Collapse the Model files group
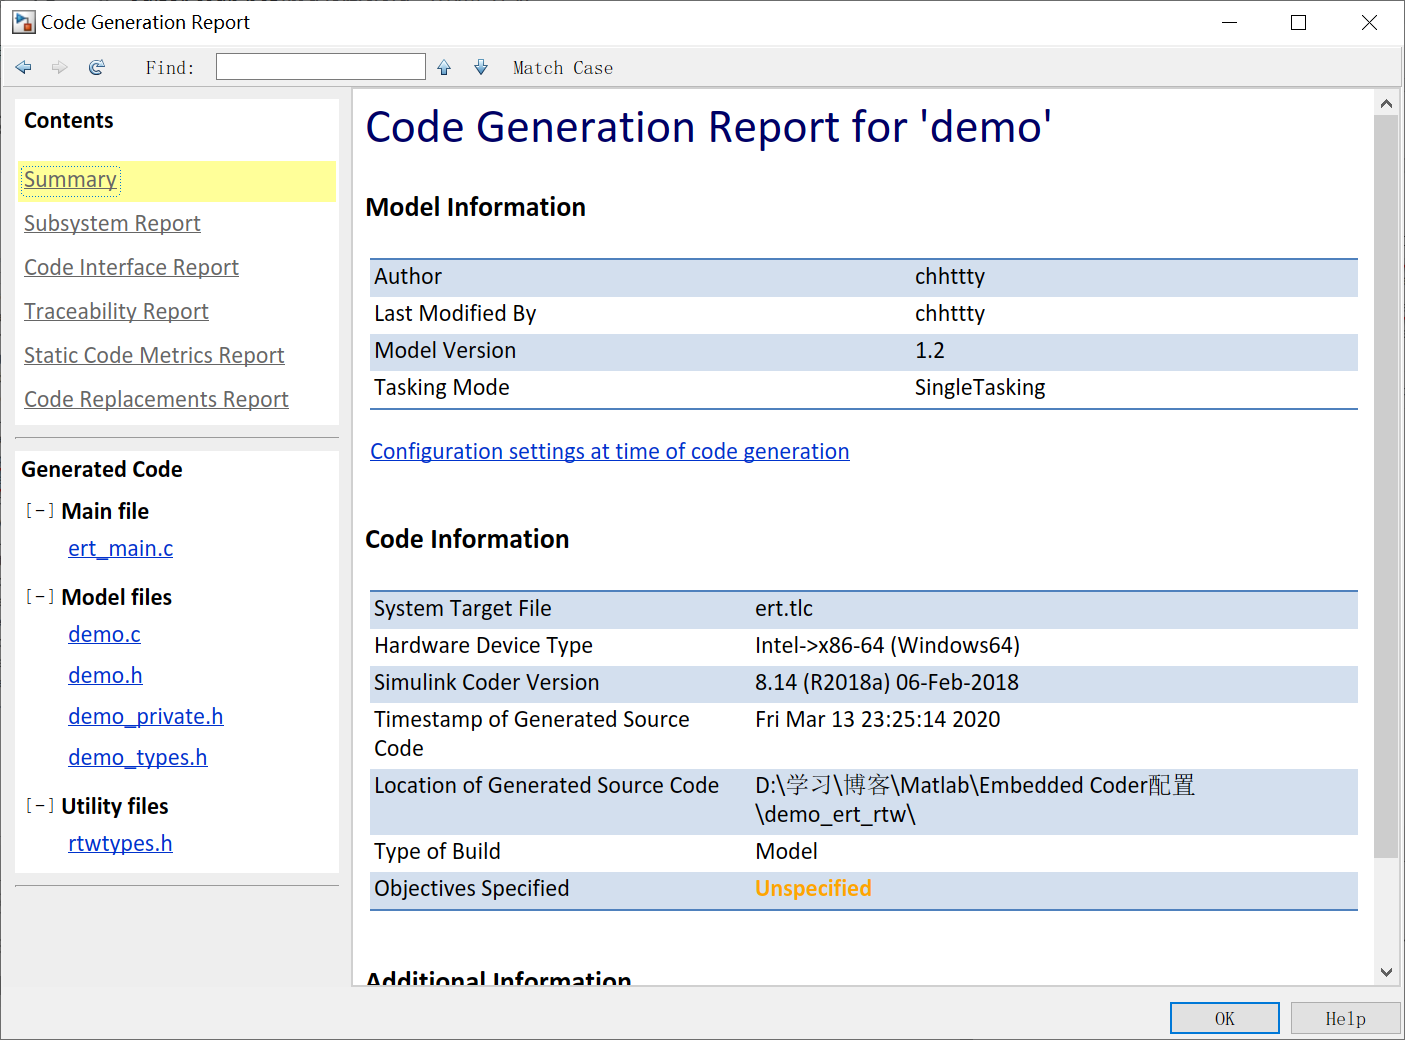 tap(40, 597)
